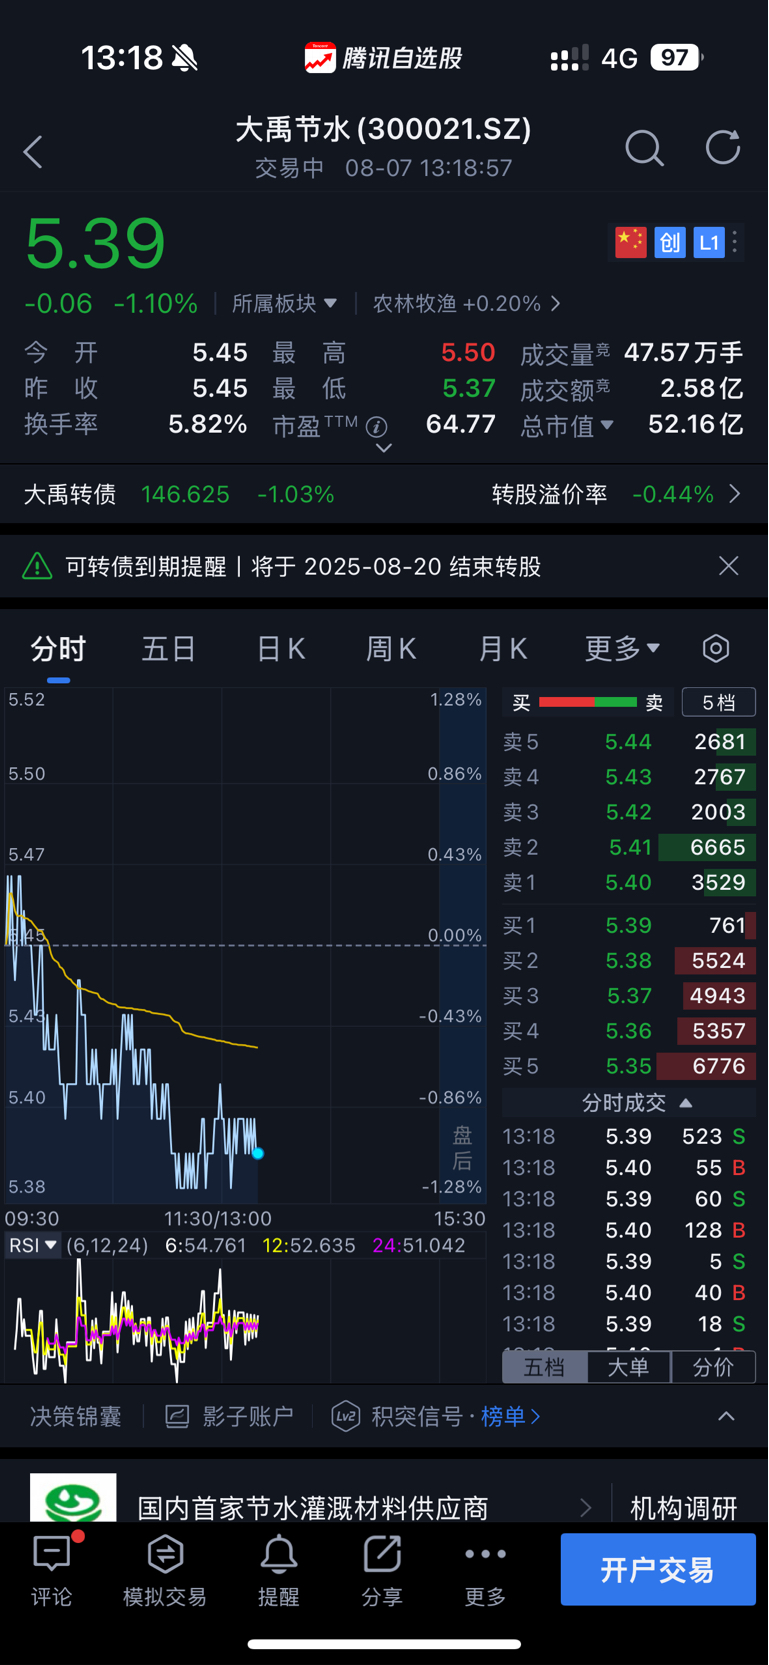Tap the Lv2 积突信号 badge
The image size is (769, 1665).
point(346,1416)
